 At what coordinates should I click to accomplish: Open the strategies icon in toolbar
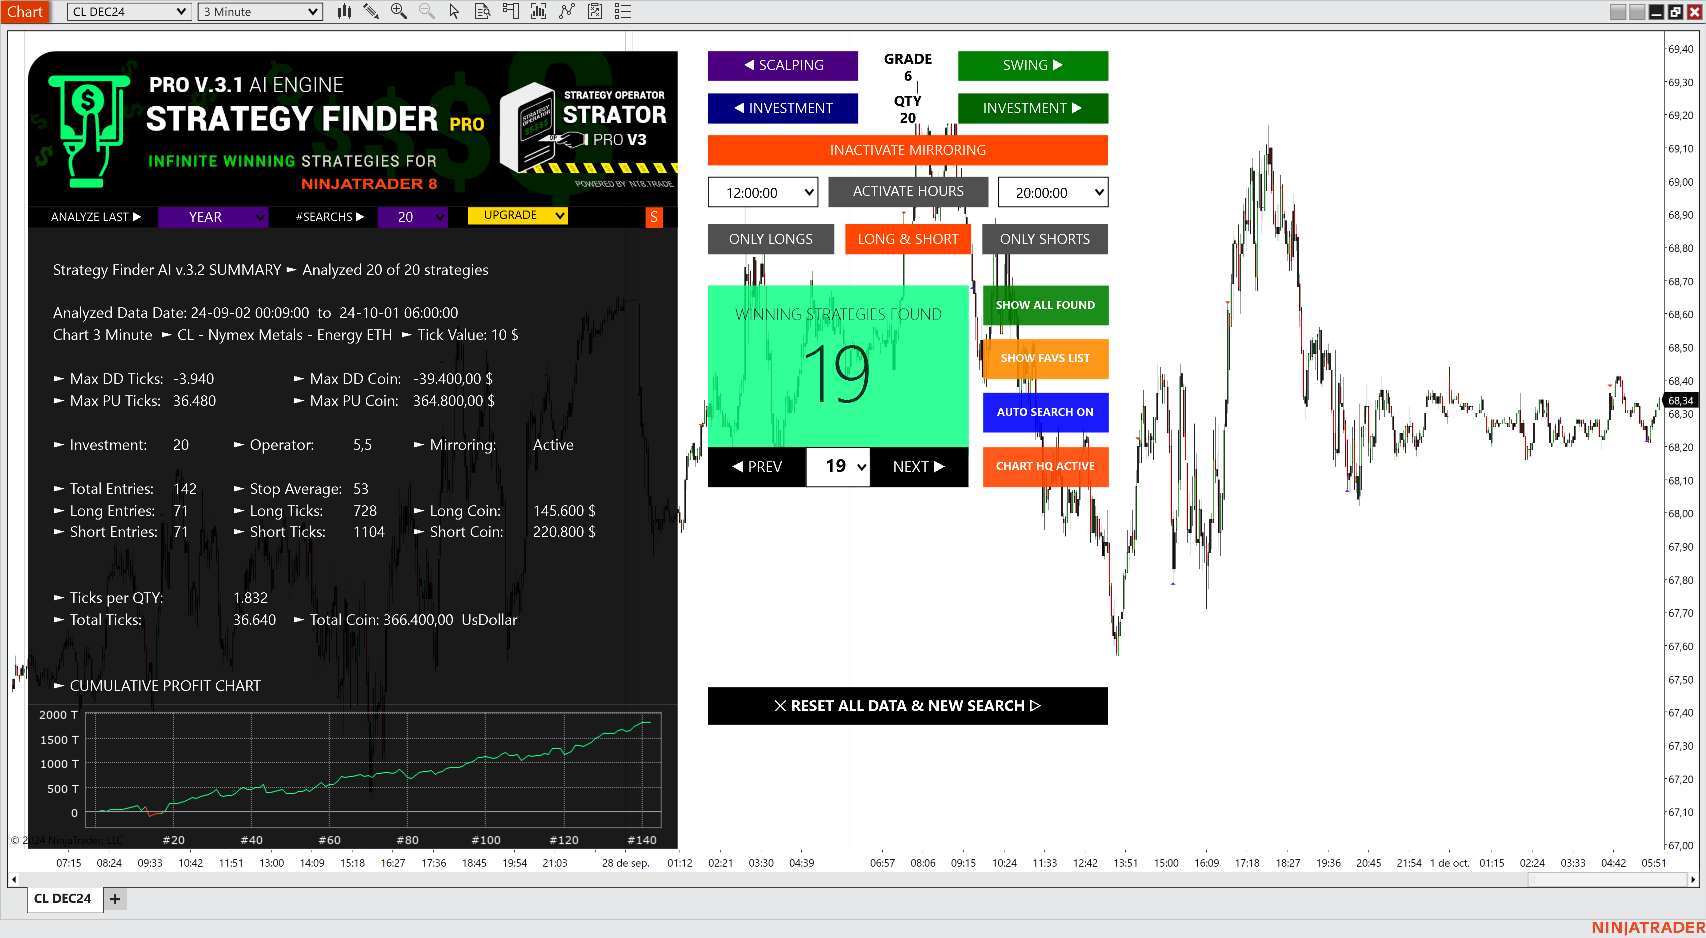[x=595, y=11]
